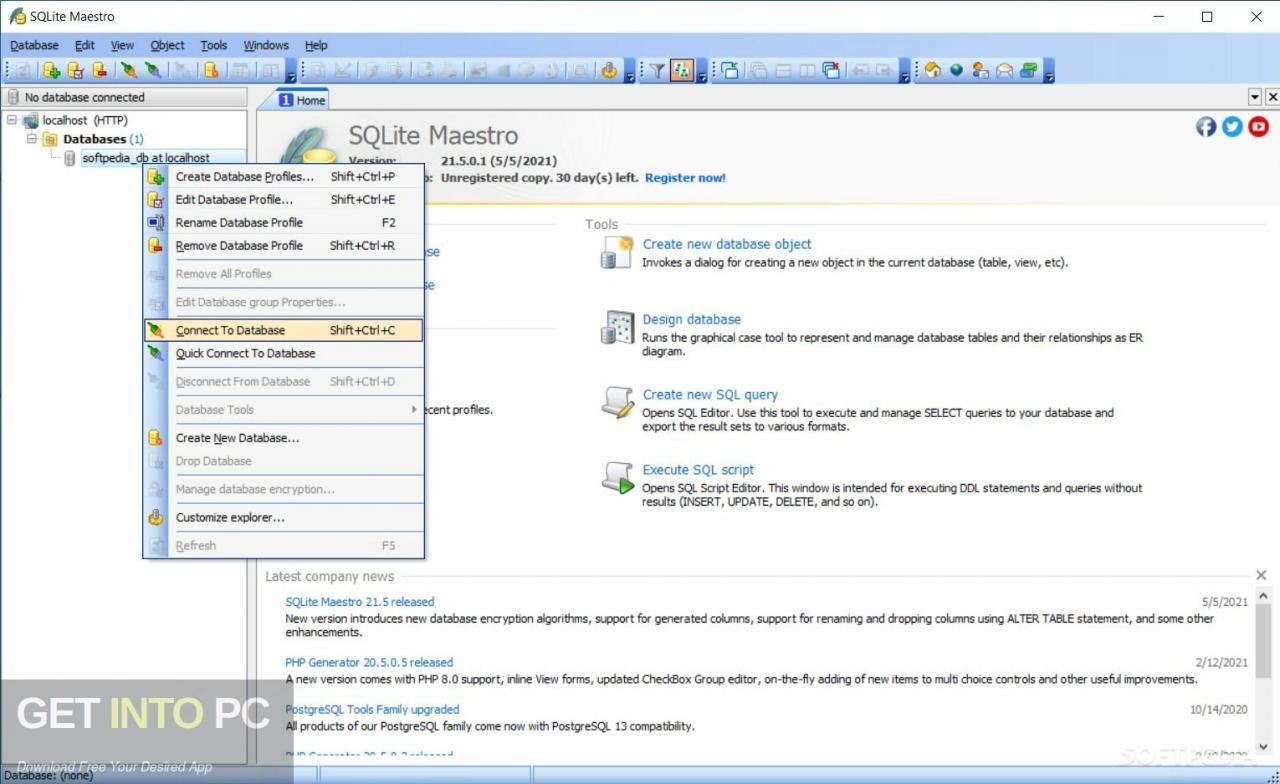1280x784 pixels.
Task: Collapse the Databases tree node
Action: click(31, 139)
